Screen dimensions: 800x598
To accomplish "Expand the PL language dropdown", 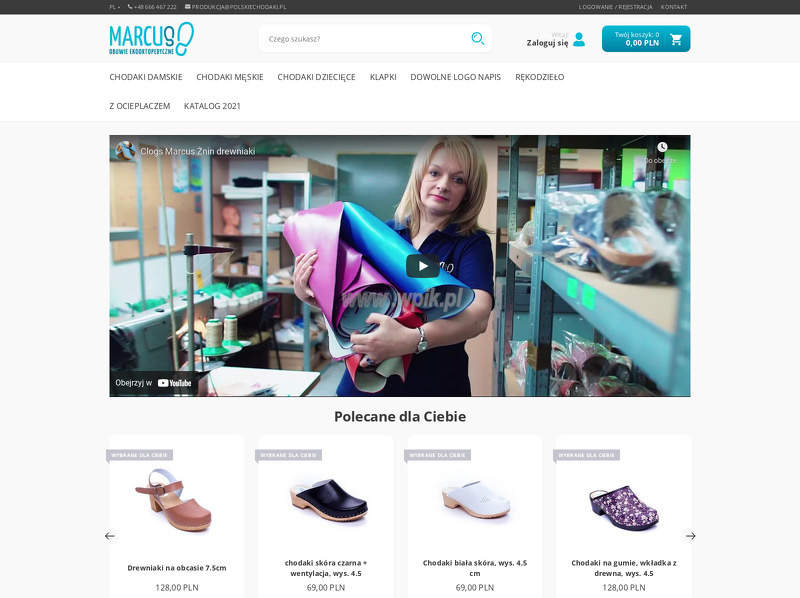I will [114, 7].
